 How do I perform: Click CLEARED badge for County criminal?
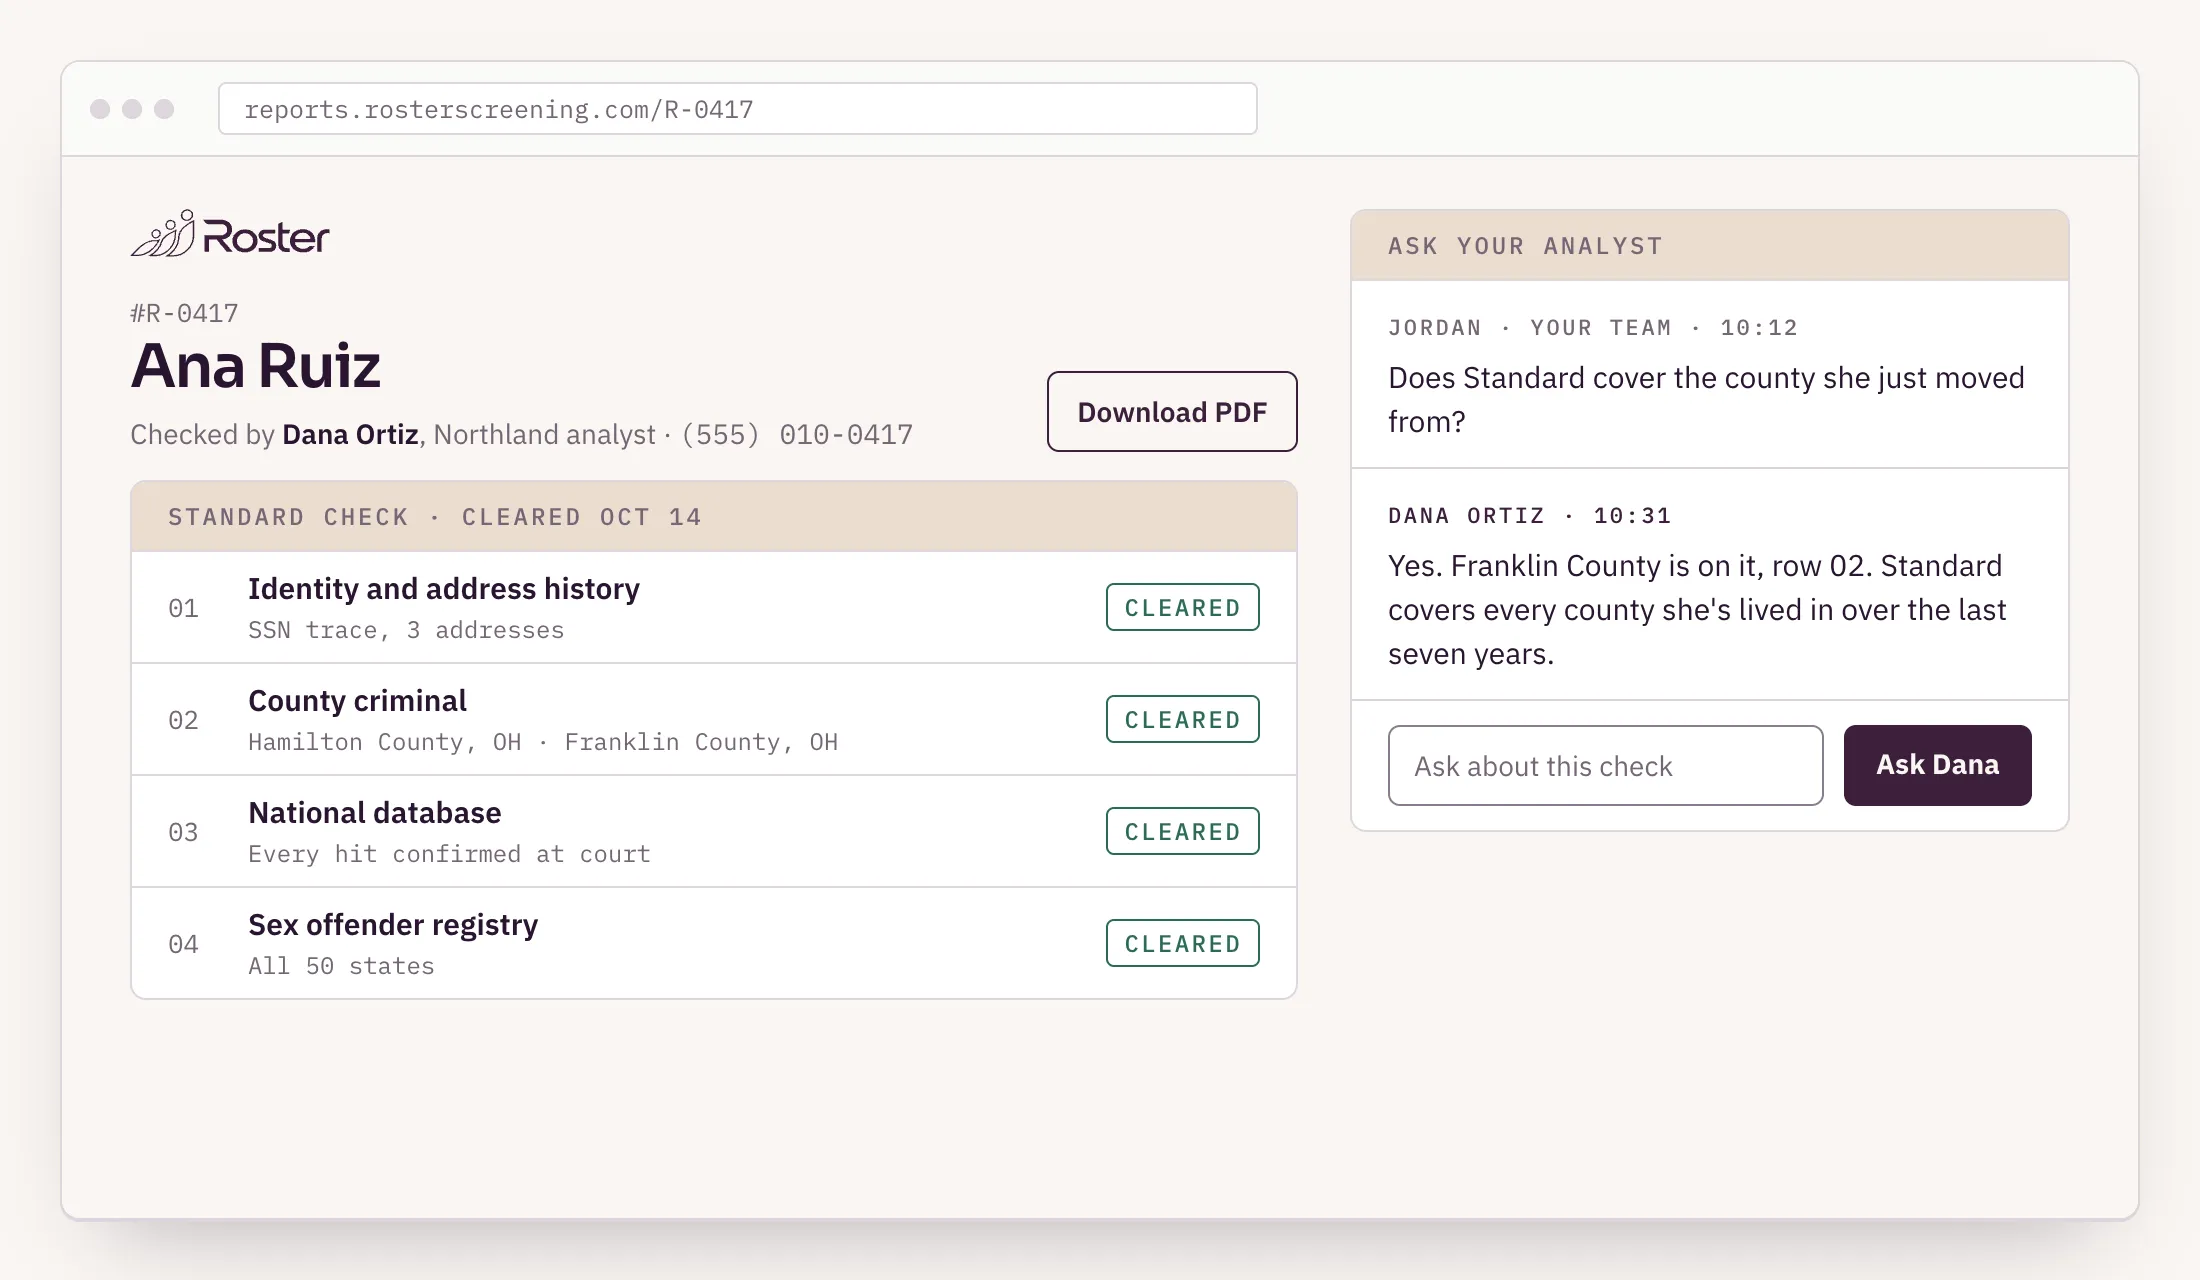click(1182, 719)
